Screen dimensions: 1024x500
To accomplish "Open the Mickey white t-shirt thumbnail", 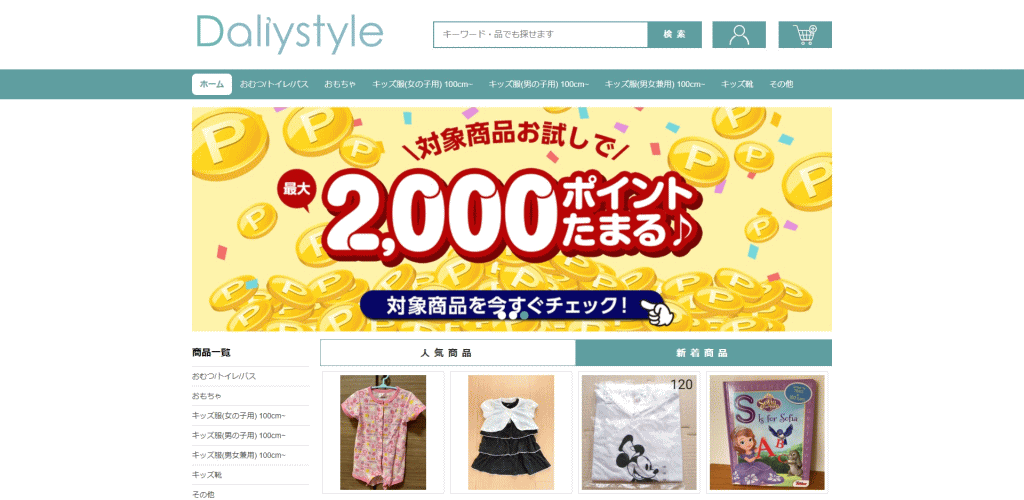I will [x=639, y=432].
